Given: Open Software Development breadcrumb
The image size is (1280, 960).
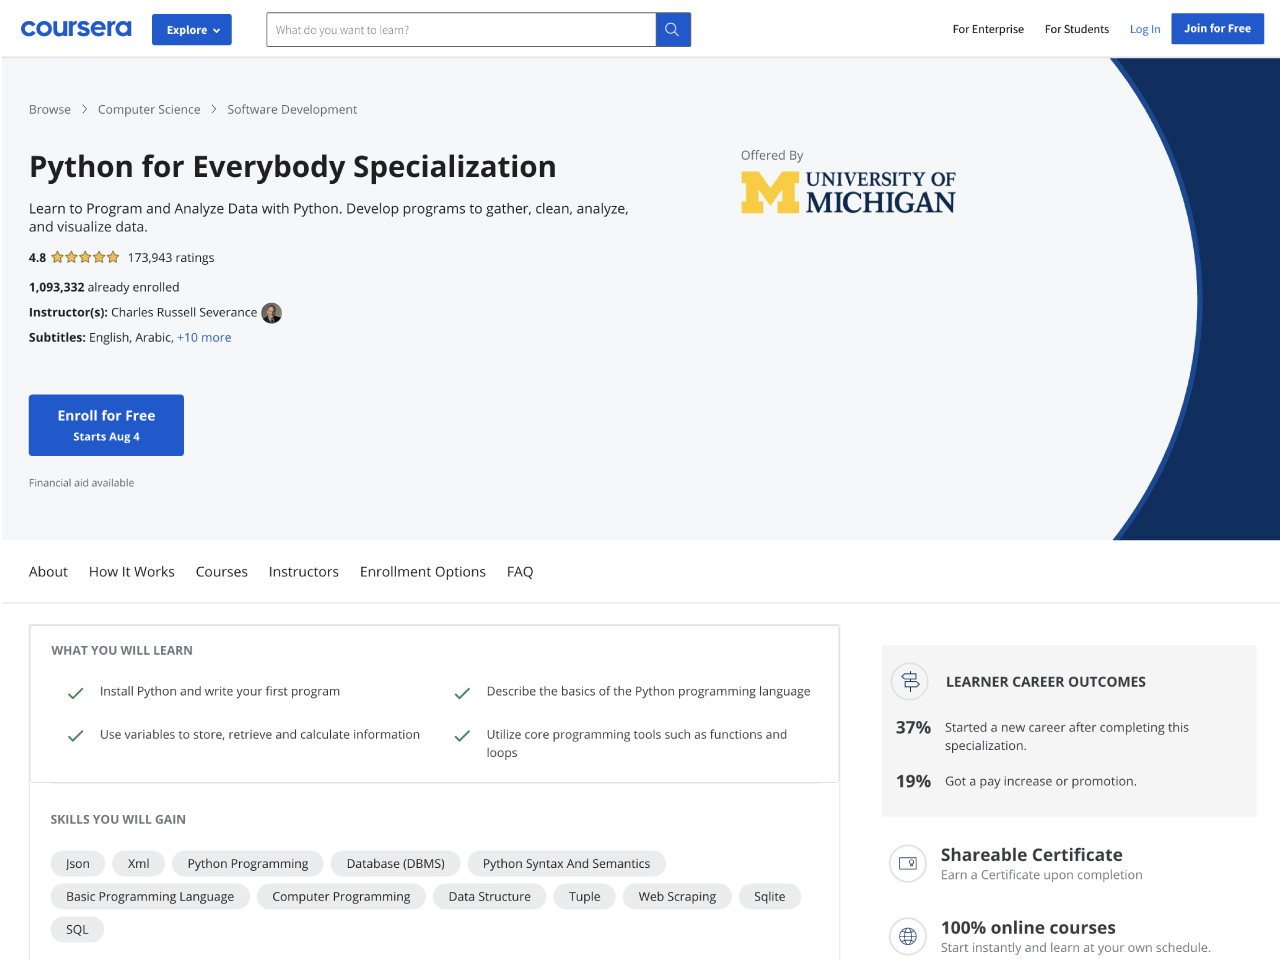Looking at the screenshot, I should pyautogui.click(x=292, y=110).
